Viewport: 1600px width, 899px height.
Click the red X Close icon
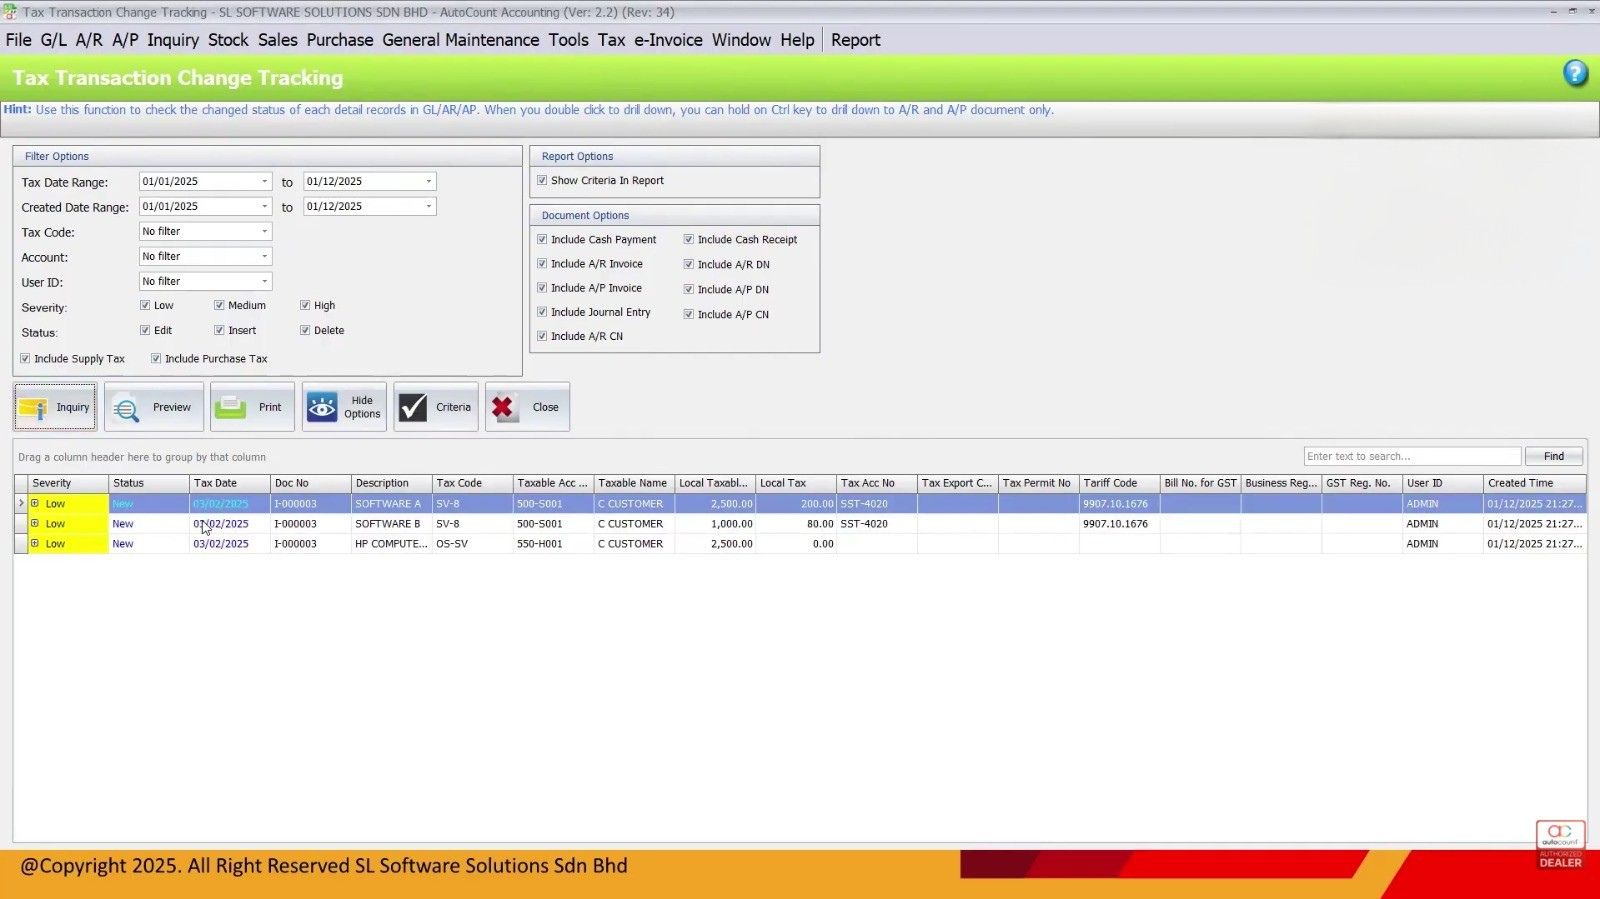503,407
